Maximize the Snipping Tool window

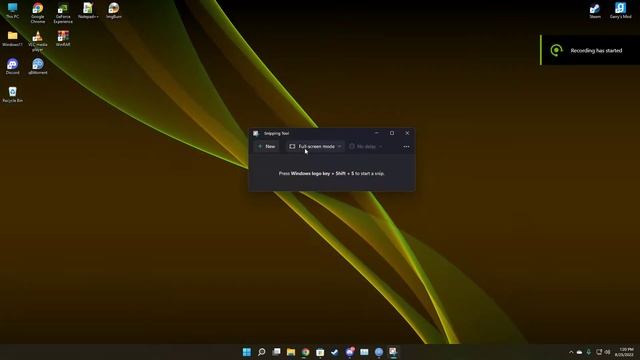click(x=392, y=133)
